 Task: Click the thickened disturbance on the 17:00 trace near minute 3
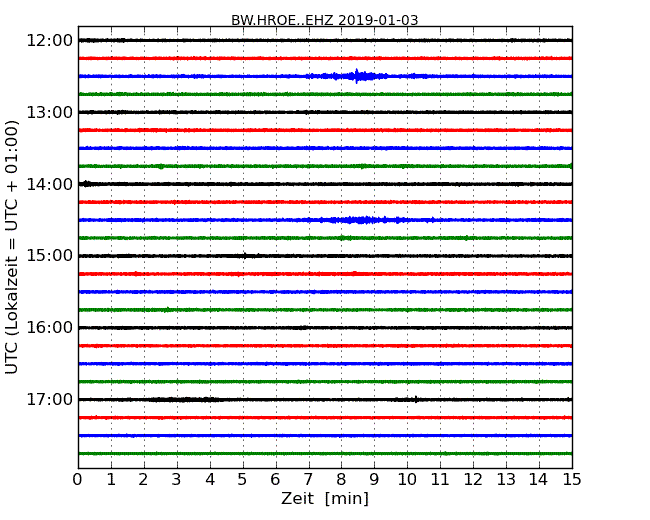point(184,400)
